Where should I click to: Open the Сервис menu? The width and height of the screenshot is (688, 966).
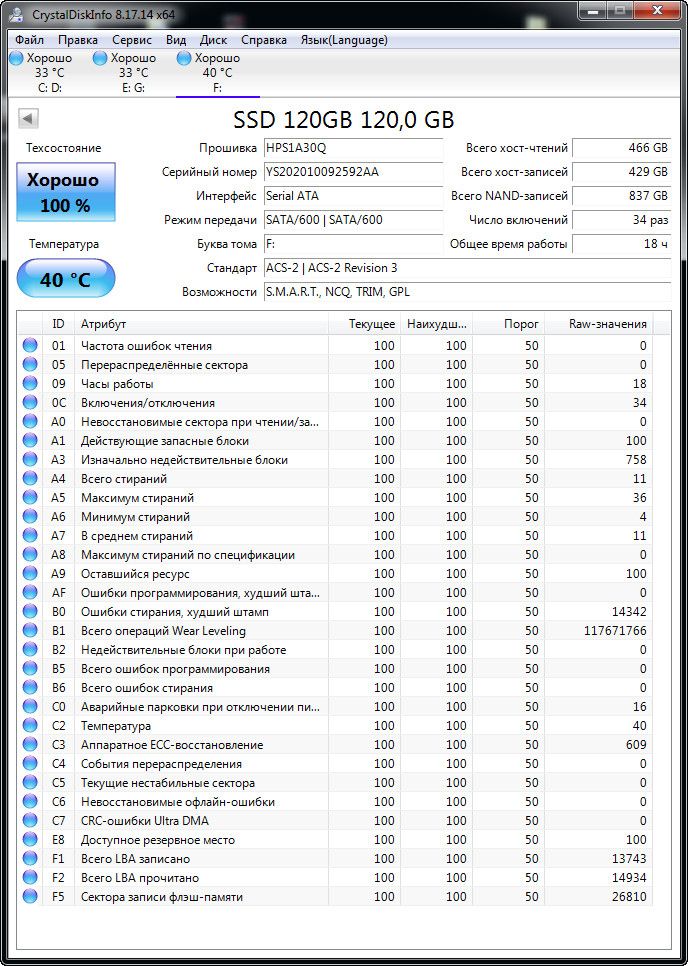(x=132, y=40)
